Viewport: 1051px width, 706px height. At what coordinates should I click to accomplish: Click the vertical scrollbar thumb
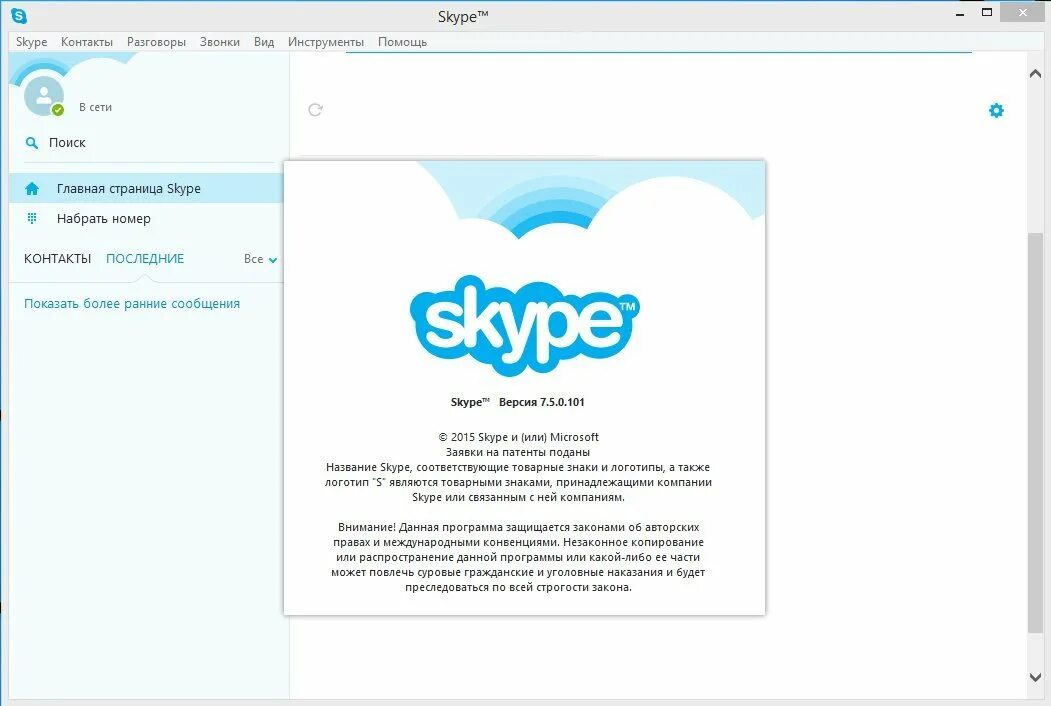click(1036, 432)
